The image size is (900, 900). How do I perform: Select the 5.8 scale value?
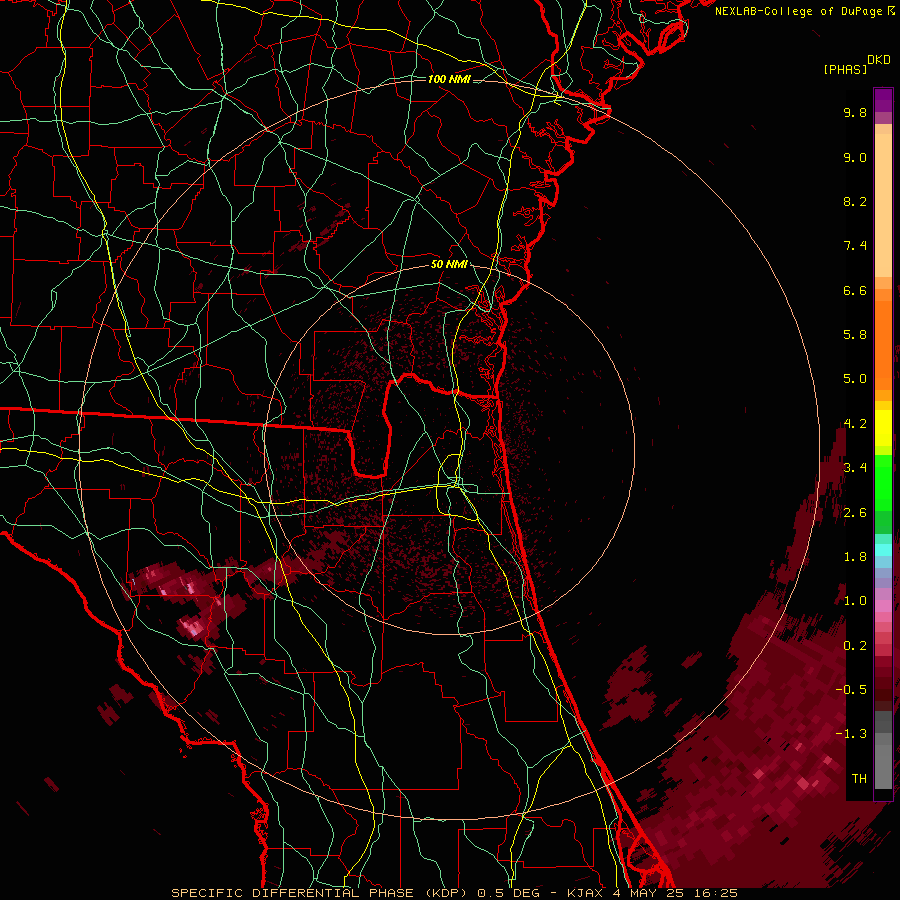point(855,335)
